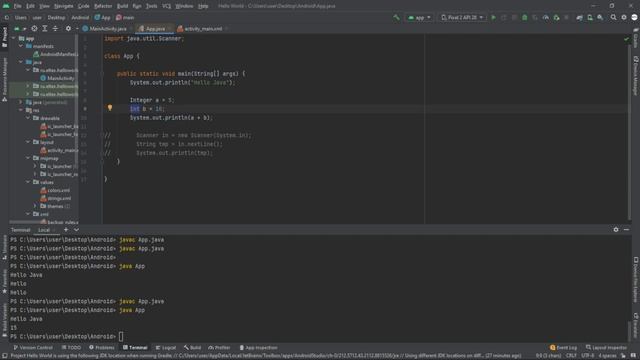Open App Inspection tool window

258,347
